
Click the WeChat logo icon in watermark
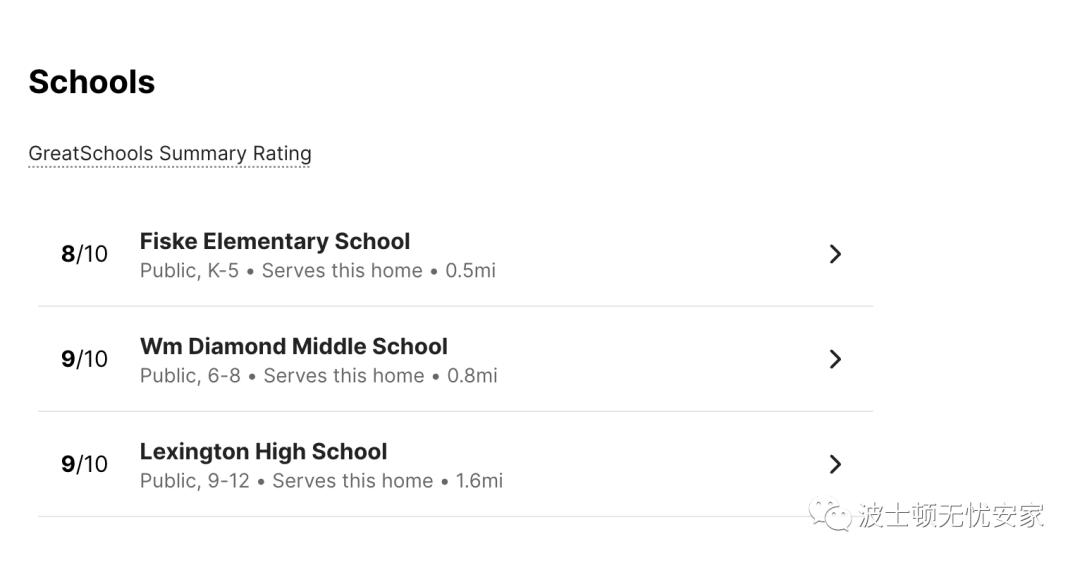[x=830, y=514]
